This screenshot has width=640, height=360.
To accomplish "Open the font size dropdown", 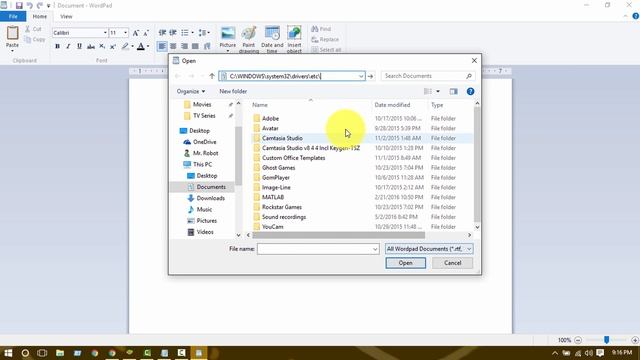I will tap(125, 33).
